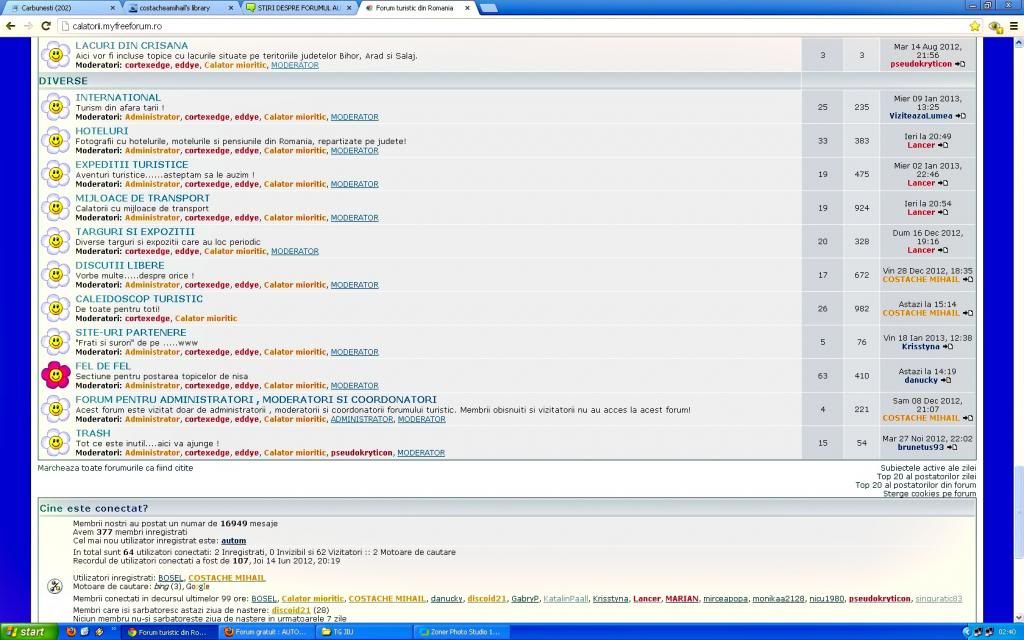Click the browser back arrow
This screenshot has height=640, width=1024.
(10, 26)
